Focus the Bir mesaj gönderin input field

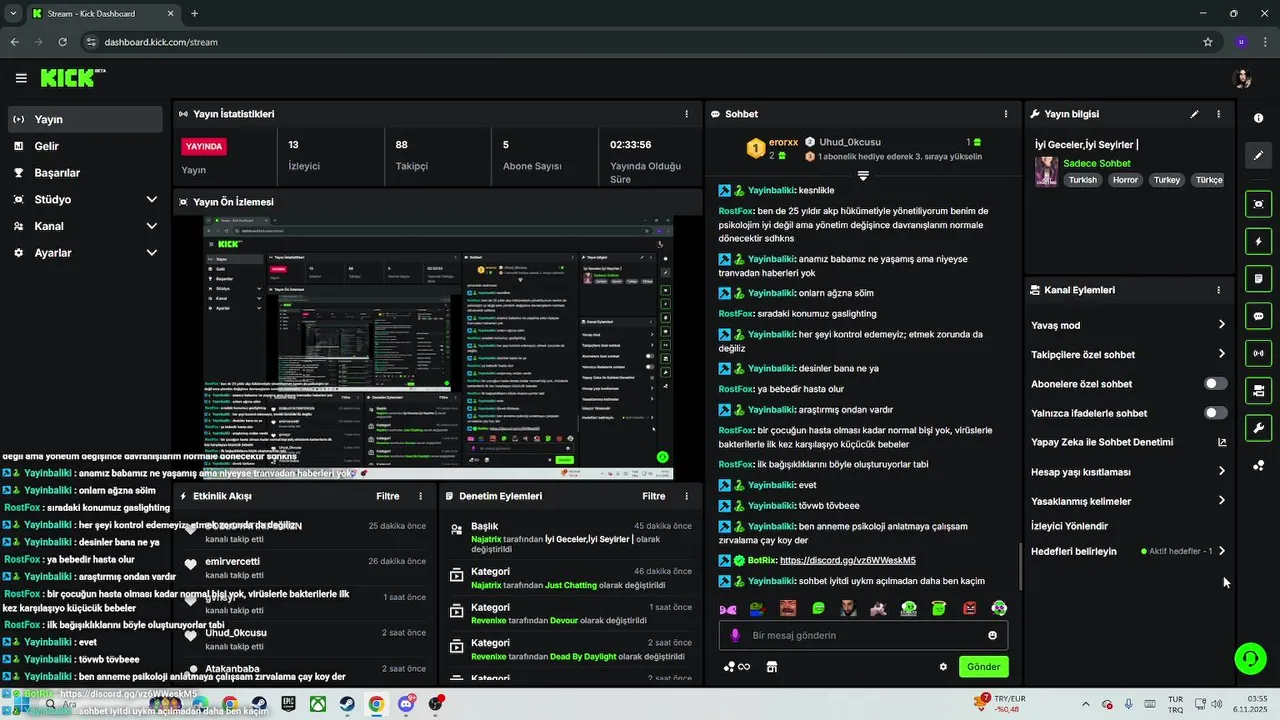point(863,635)
